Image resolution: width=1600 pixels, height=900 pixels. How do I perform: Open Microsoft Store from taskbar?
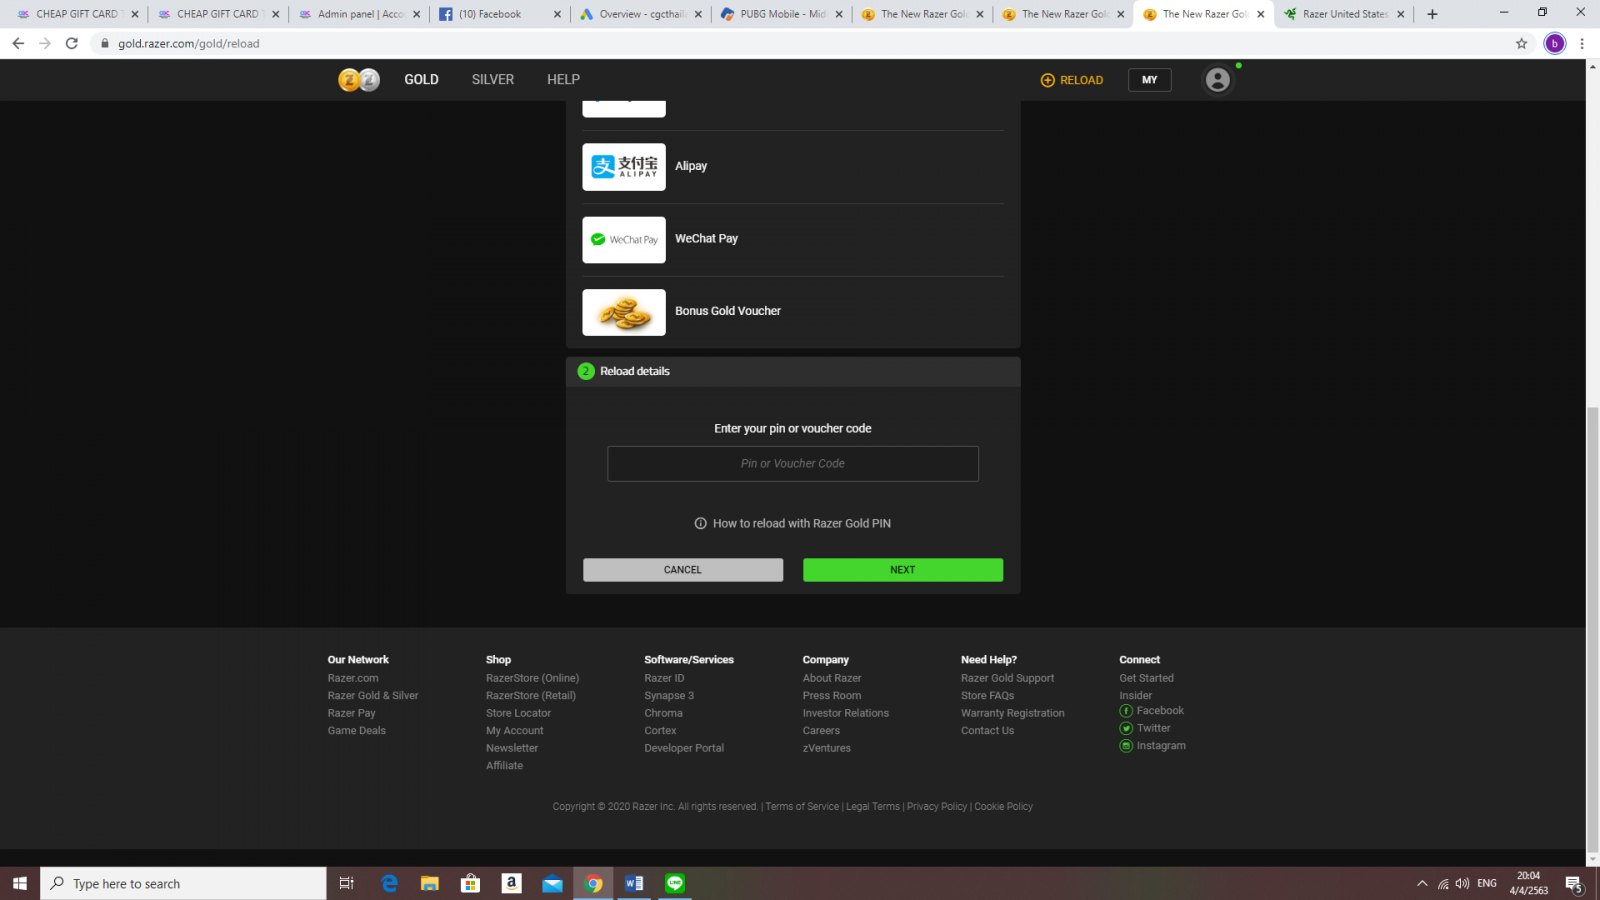pos(470,883)
